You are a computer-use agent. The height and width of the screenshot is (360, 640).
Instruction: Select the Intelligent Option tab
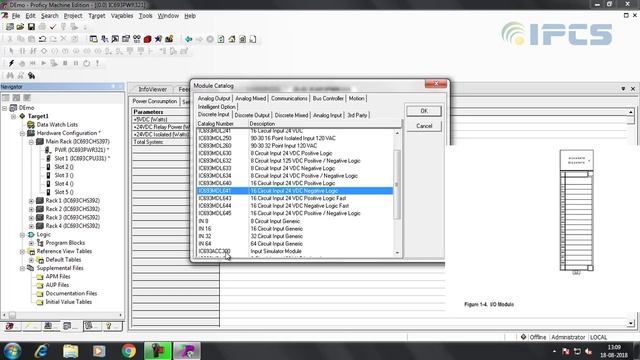tap(217, 107)
